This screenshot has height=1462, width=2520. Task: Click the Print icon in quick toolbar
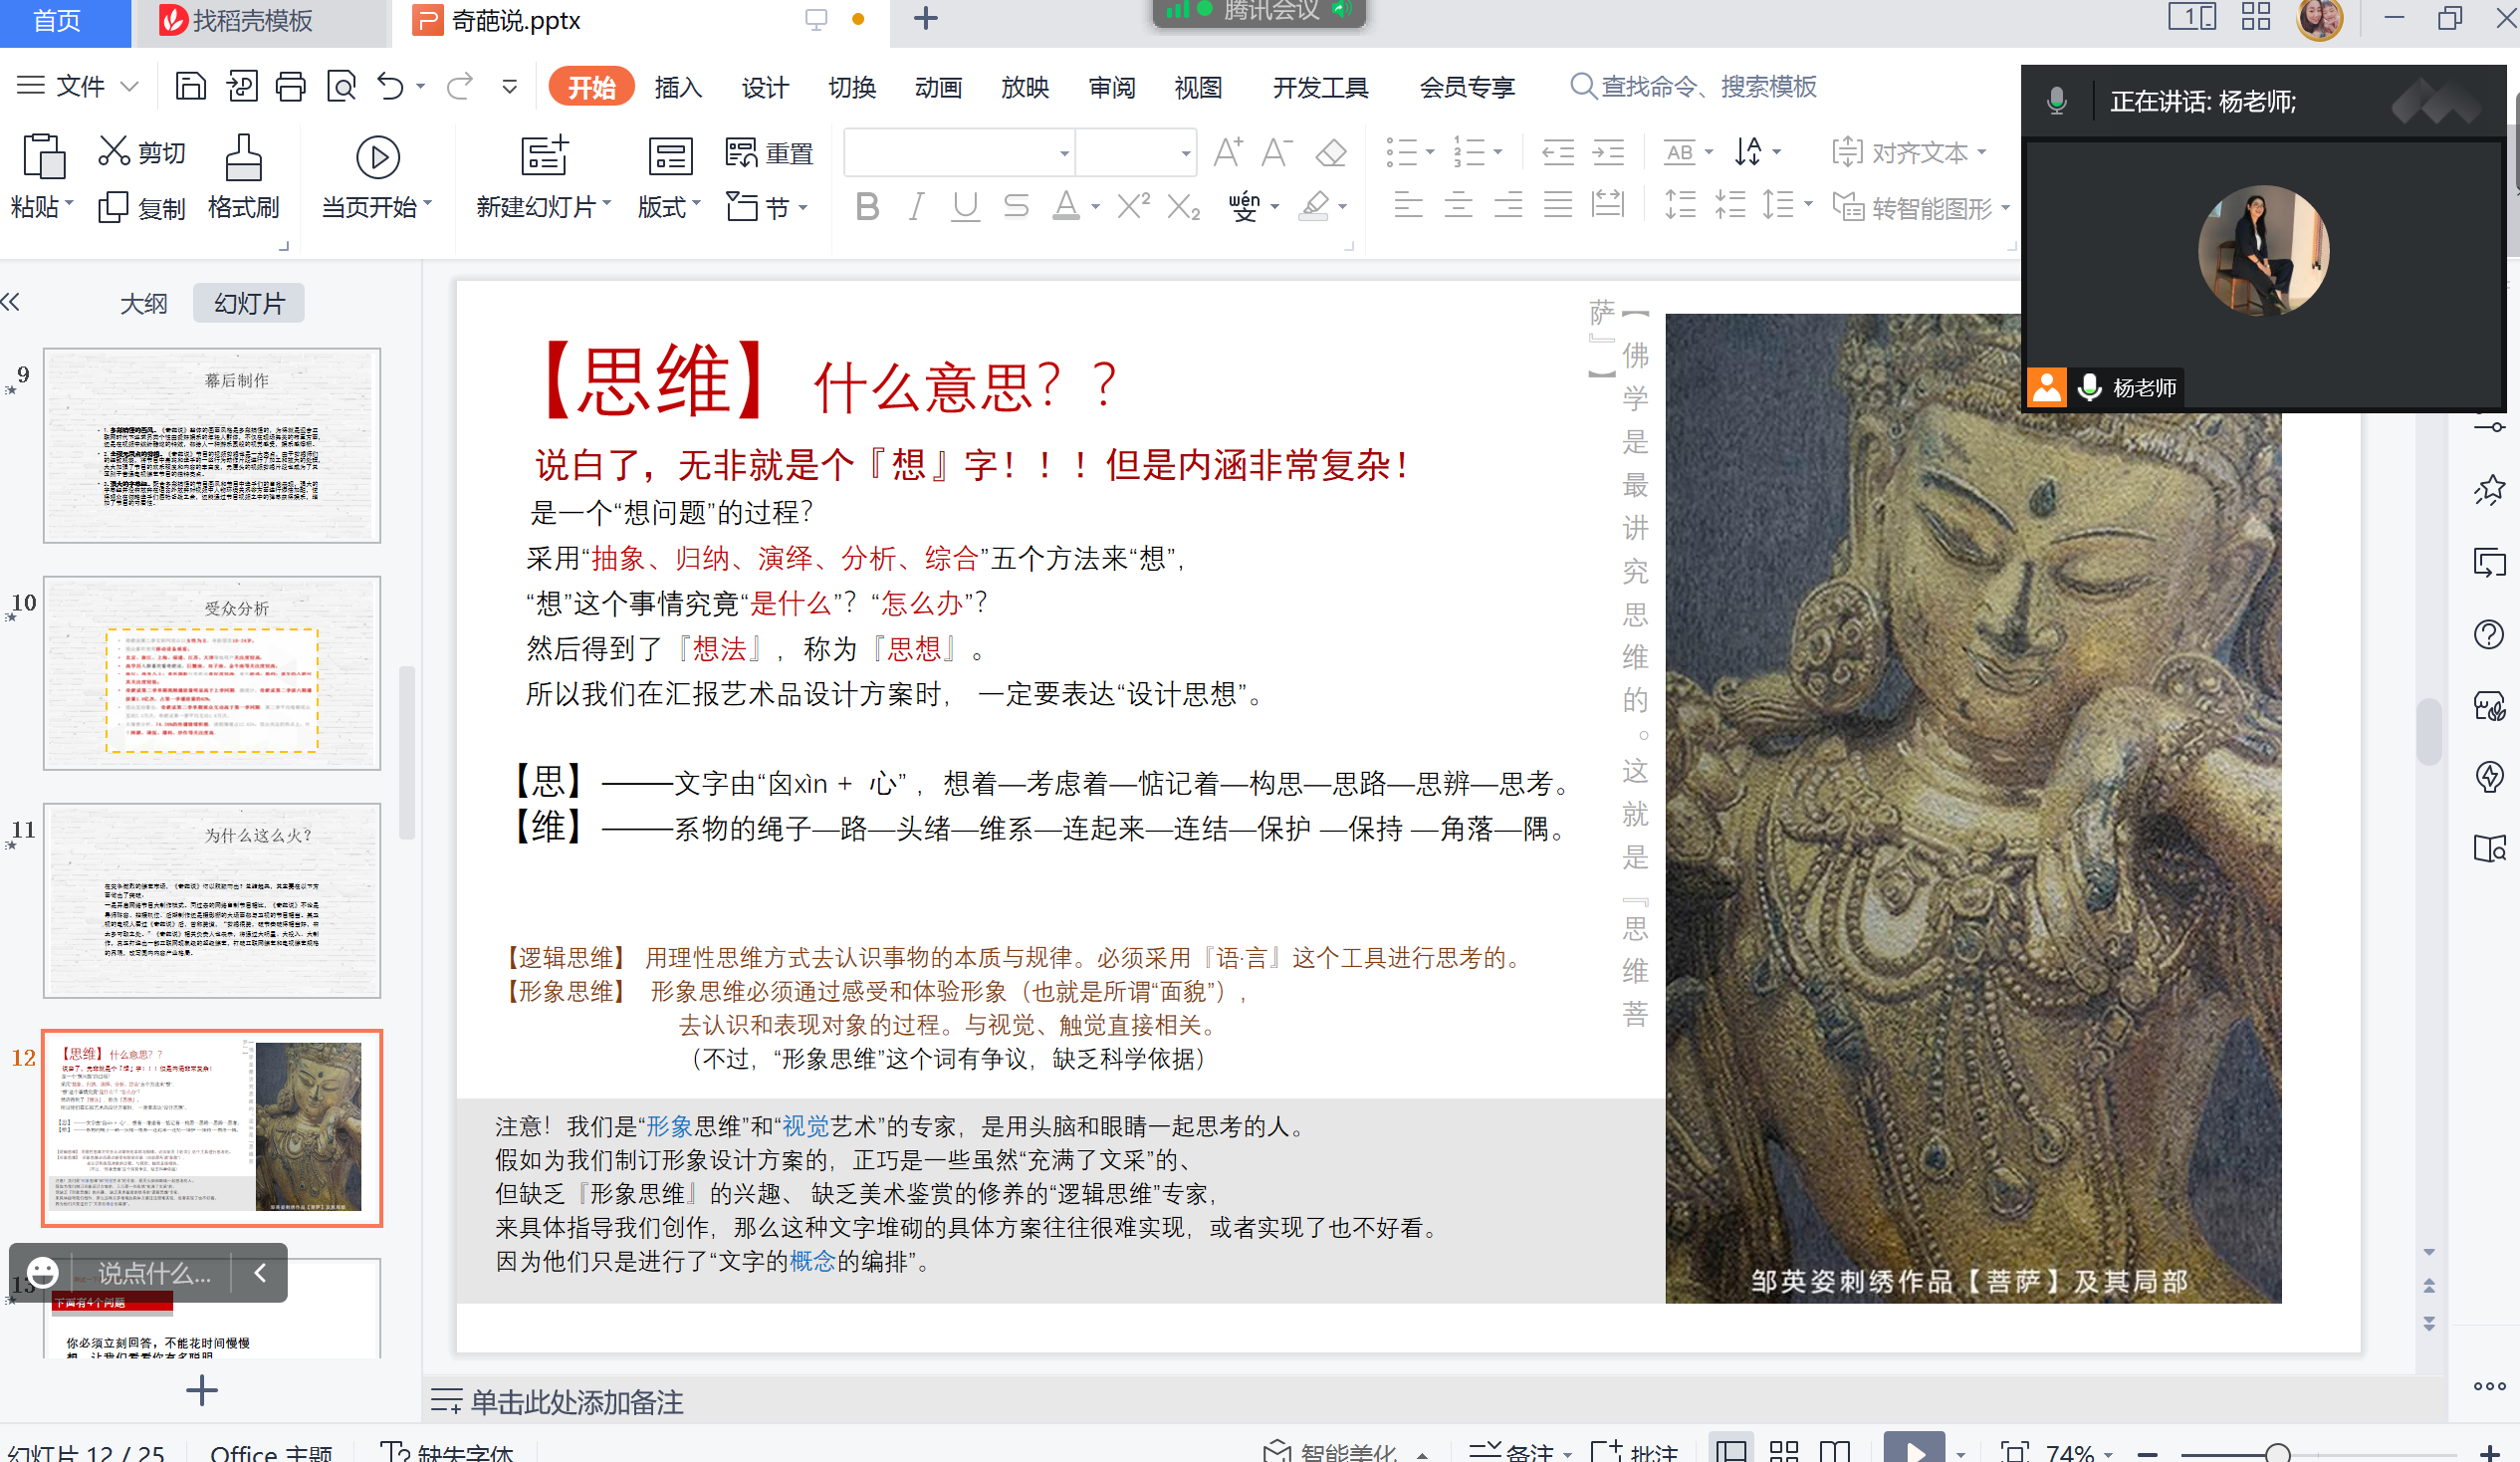point(290,86)
